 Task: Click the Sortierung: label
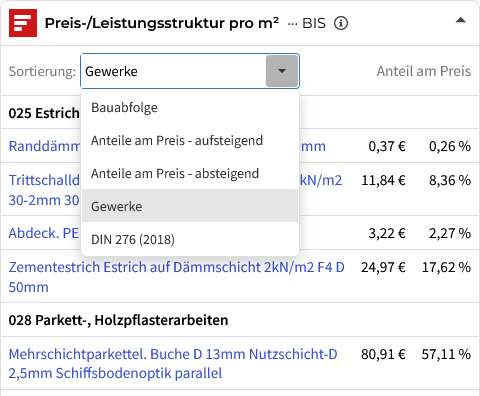[x=42, y=71]
